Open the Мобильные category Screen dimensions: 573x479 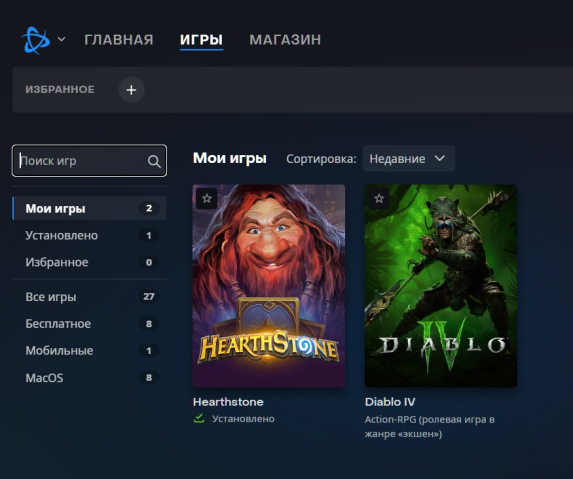tap(89, 351)
